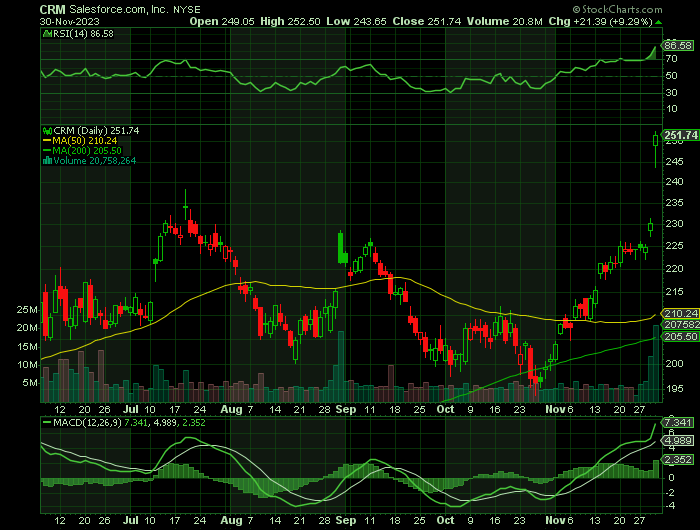Click the green dash marker before MACD(12,26,9)
This screenshot has height=530, width=700.
(x=47, y=422)
